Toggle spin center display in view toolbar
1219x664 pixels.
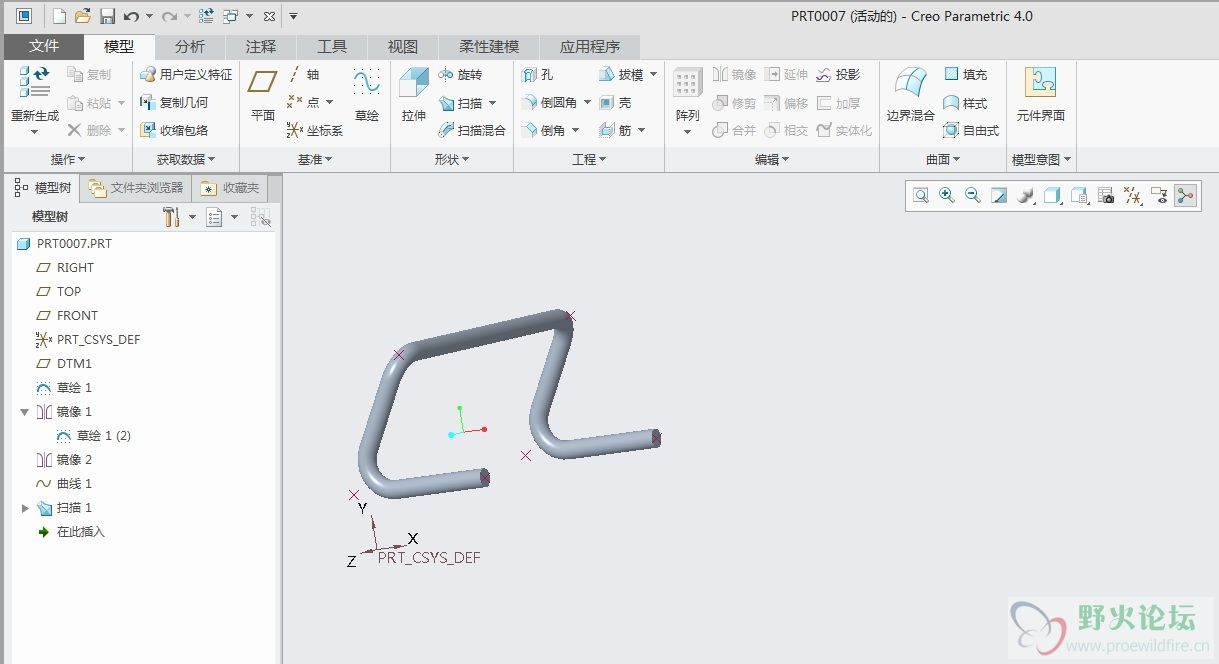(1186, 196)
